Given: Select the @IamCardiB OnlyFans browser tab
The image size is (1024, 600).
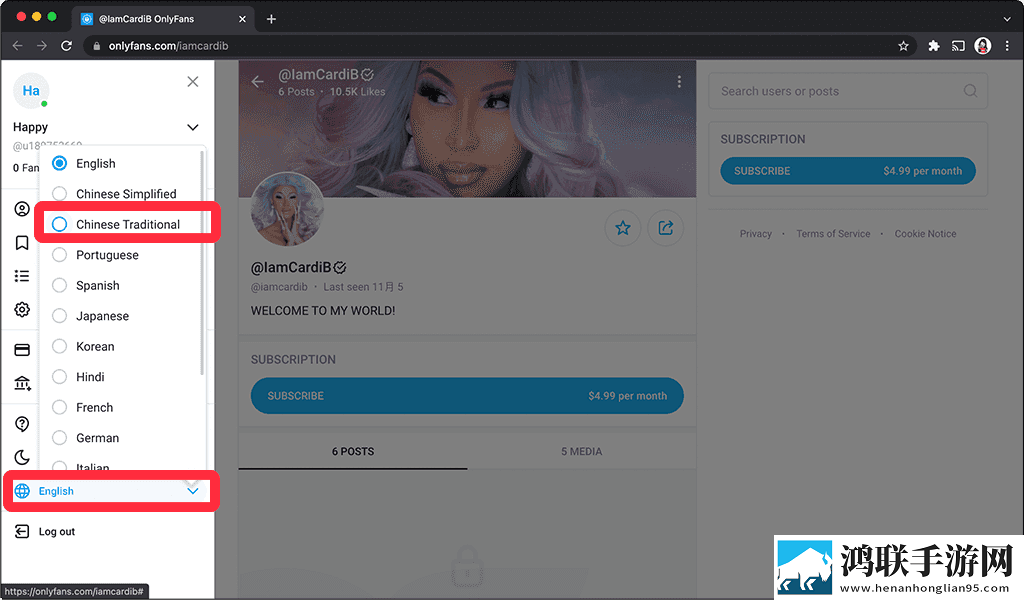Looking at the screenshot, I should (x=163, y=19).
